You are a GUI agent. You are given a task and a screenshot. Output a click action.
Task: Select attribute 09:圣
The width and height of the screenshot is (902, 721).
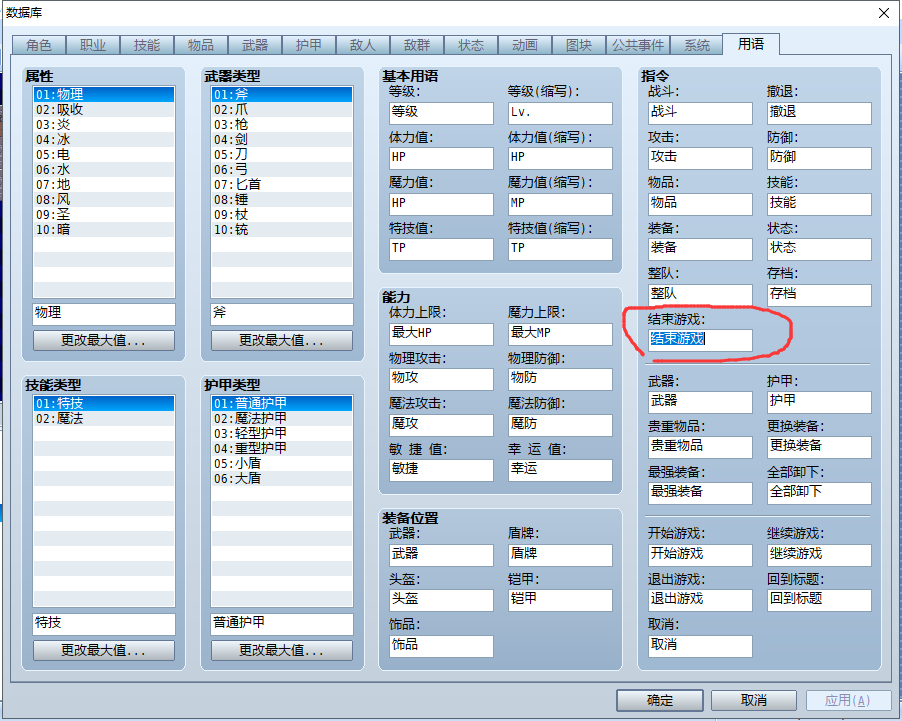pos(104,214)
